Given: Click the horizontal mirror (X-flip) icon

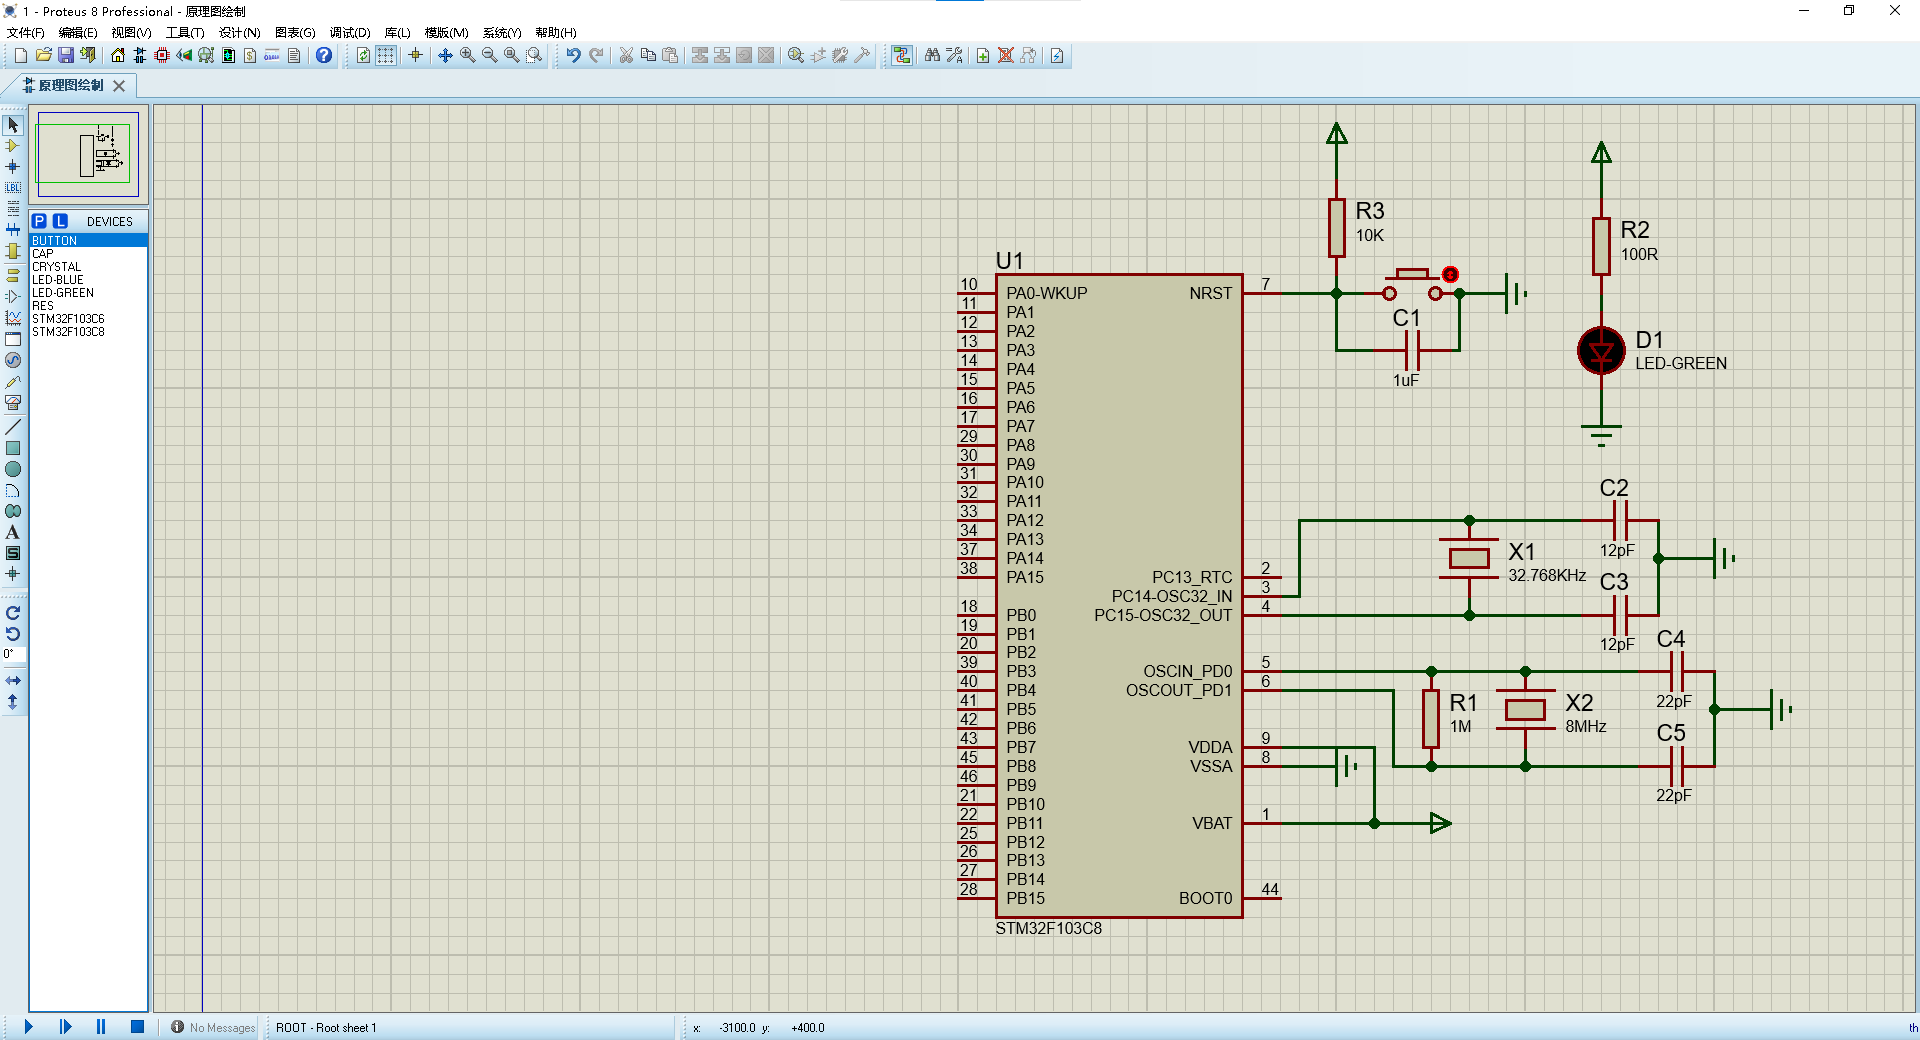Looking at the screenshot, I should pos(13,681).
